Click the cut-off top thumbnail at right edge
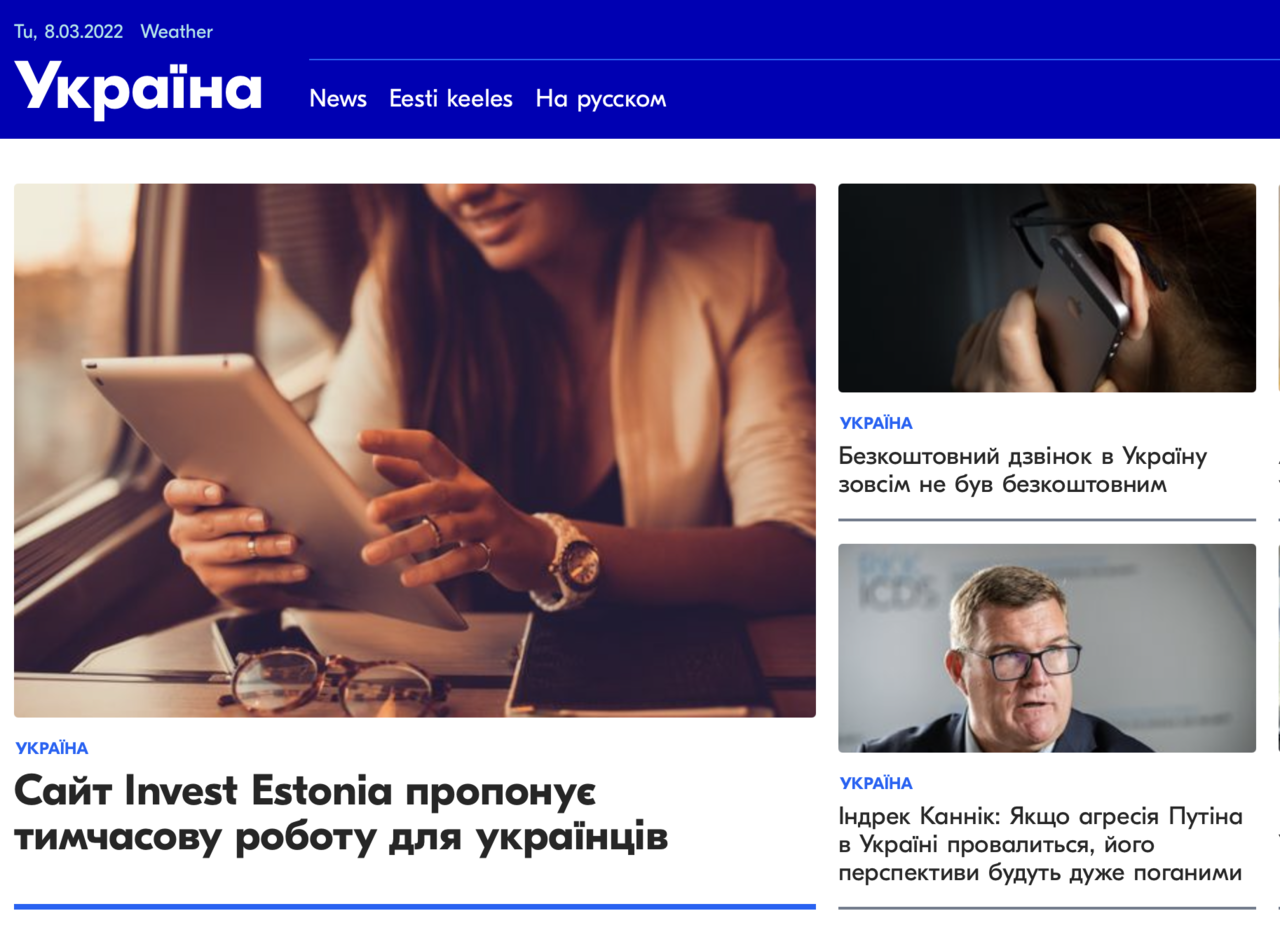 tap(1279, 288)
